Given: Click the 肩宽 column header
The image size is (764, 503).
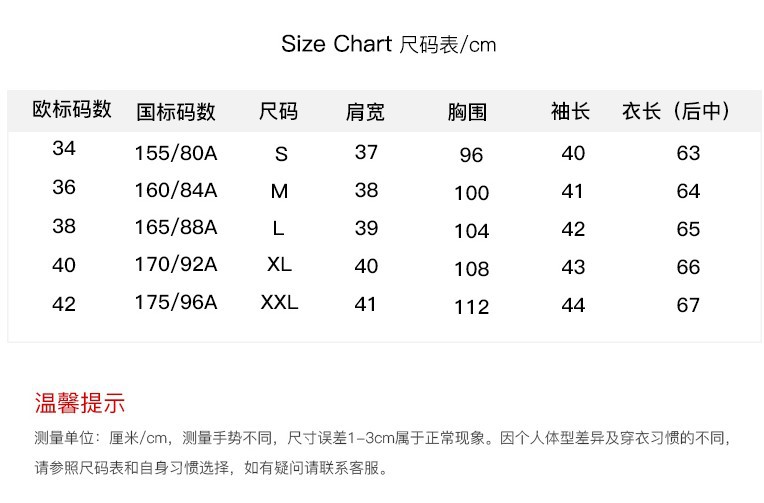Looking at the screenshot, I should [x=365, y=112].
